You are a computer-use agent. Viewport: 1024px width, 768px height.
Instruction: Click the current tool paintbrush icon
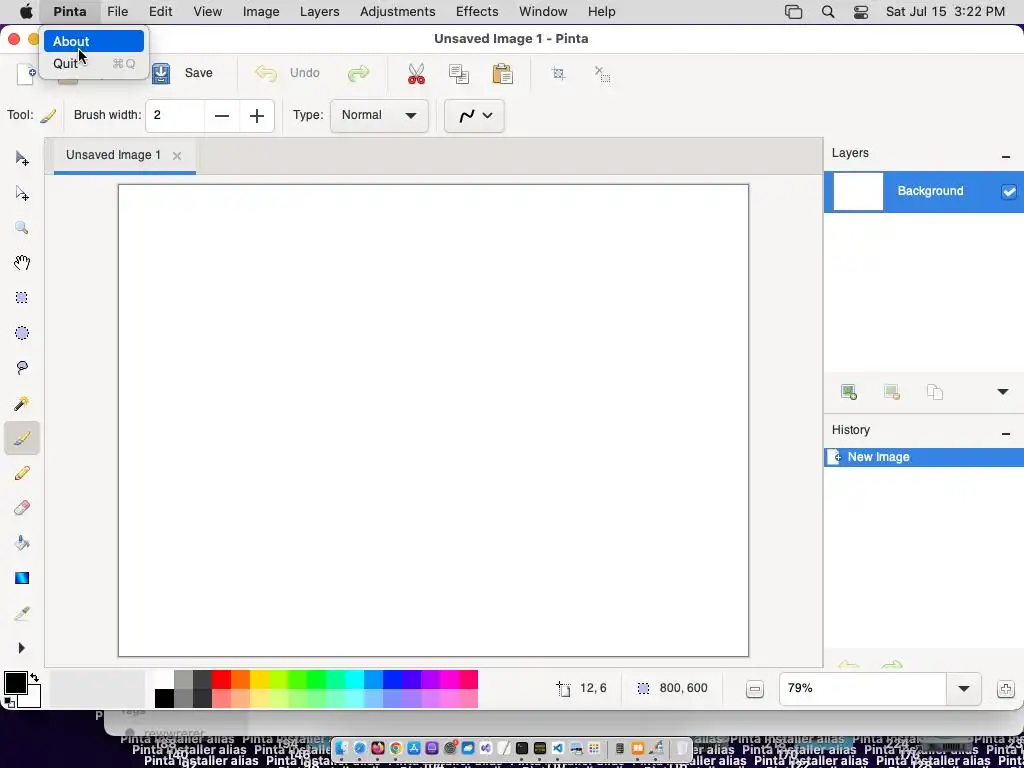(x=48, y=116)
